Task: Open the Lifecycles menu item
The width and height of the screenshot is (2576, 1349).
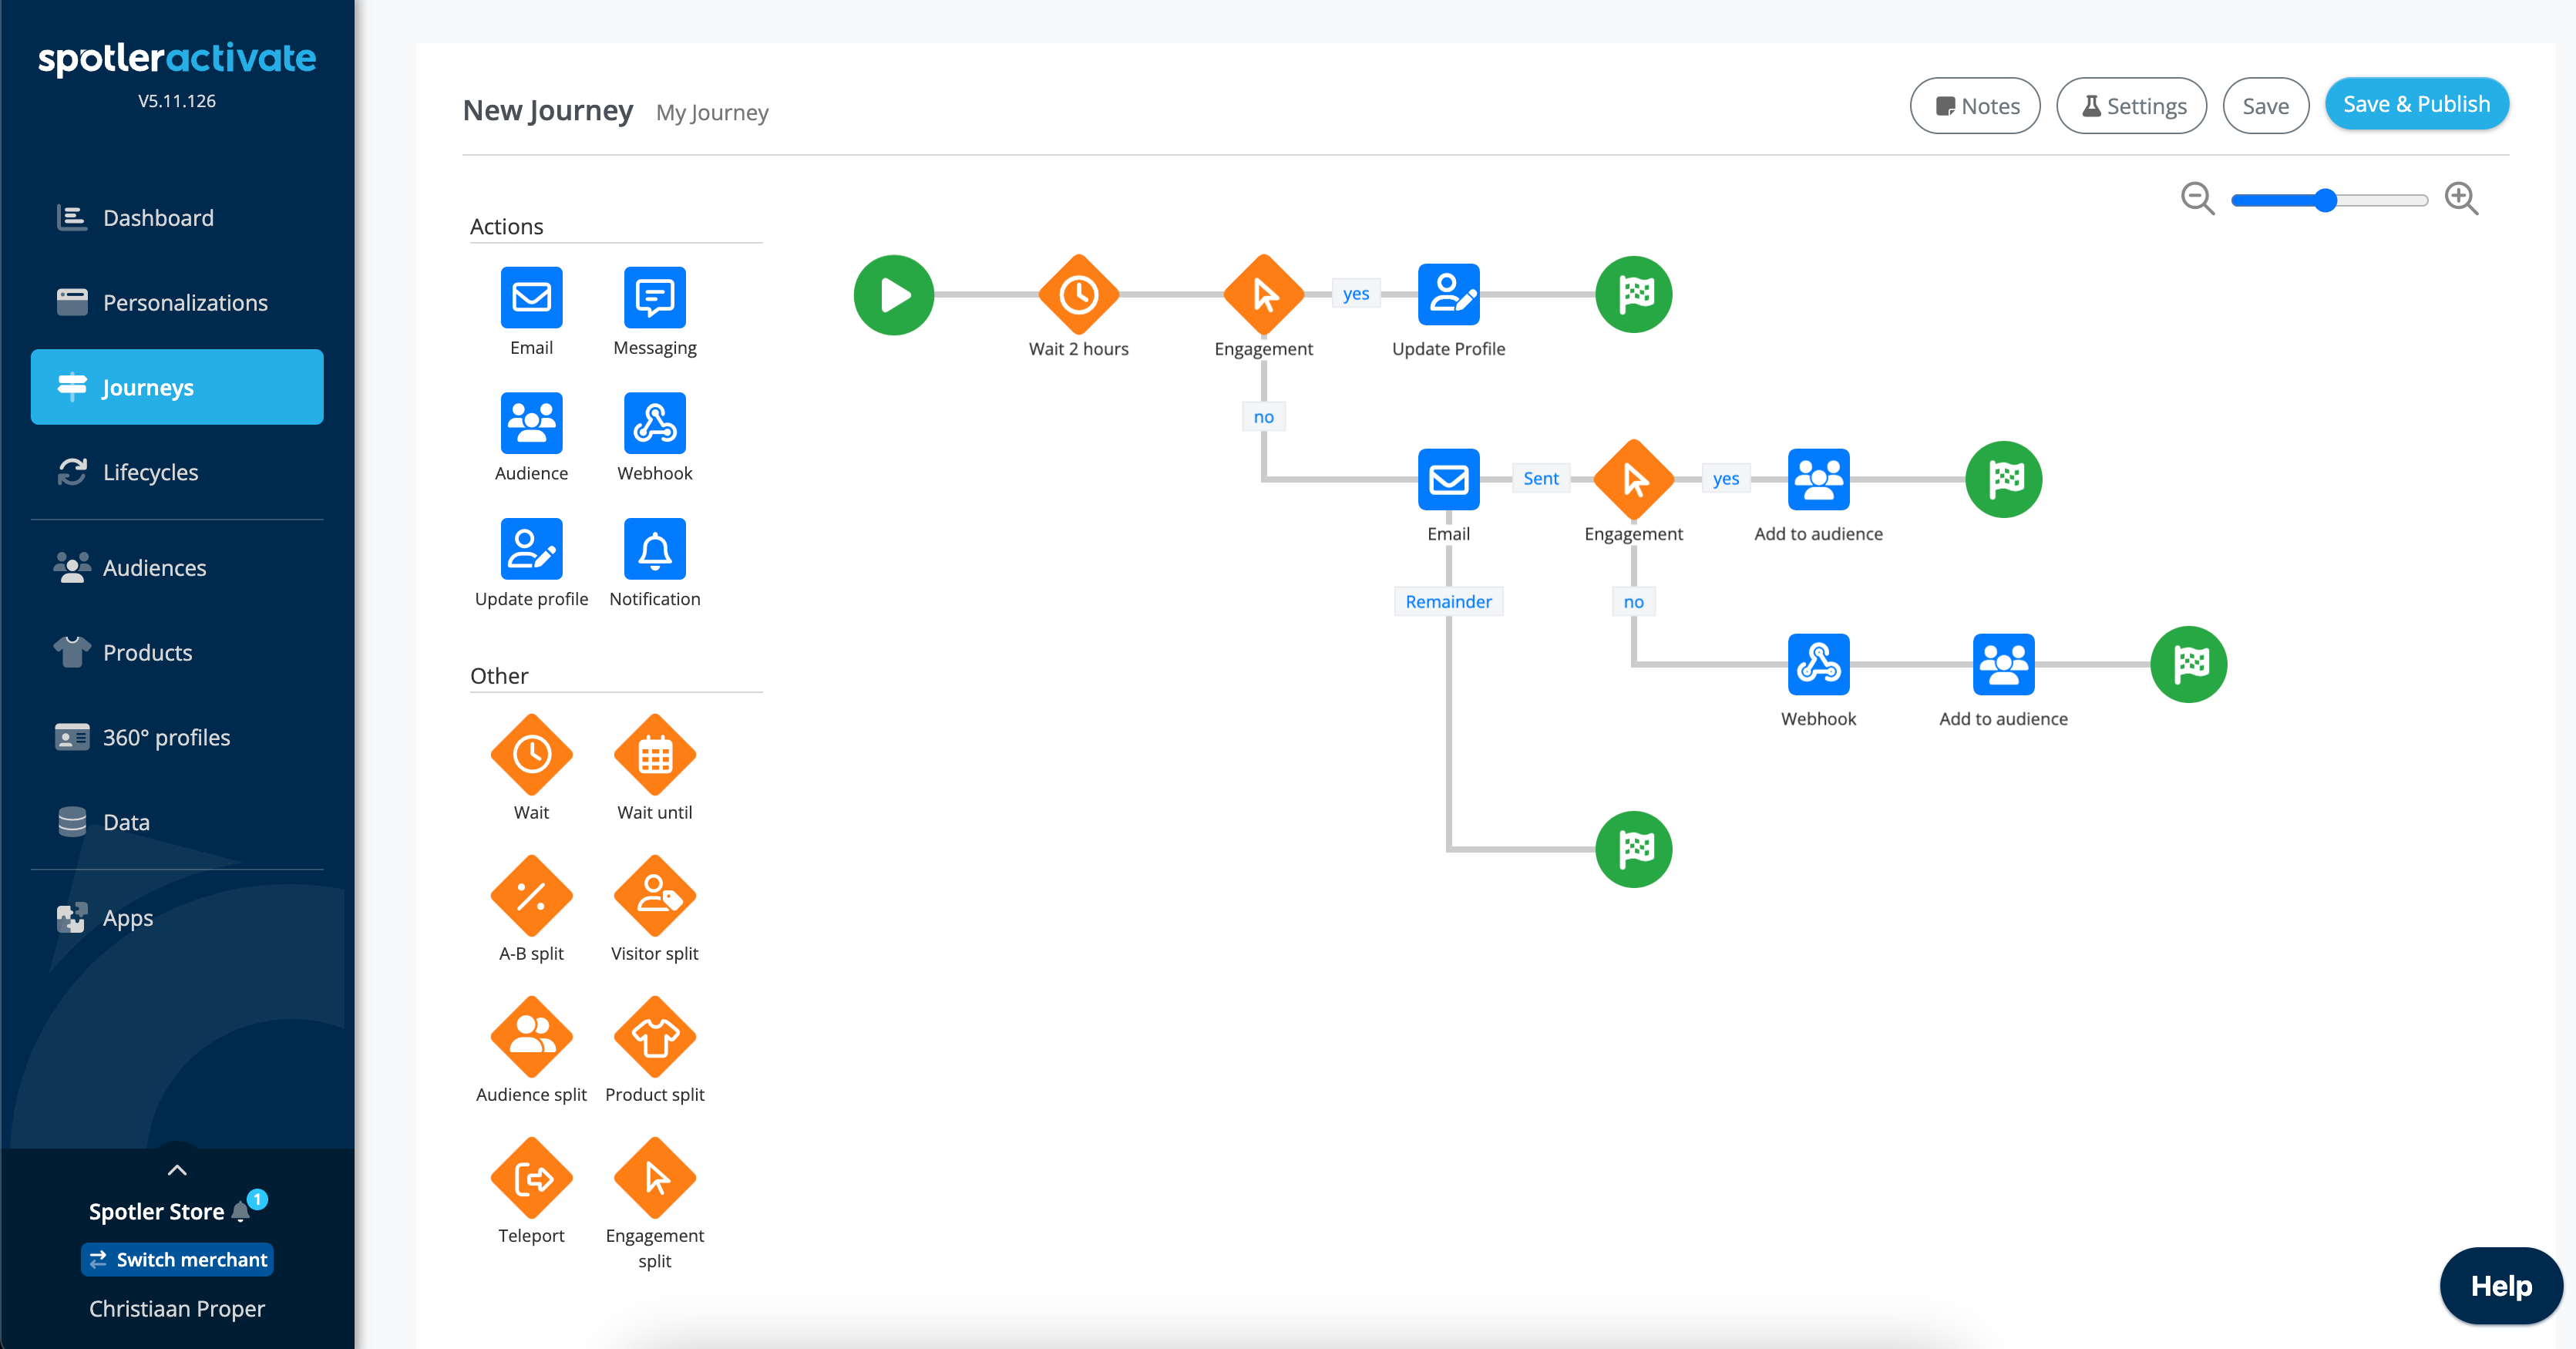Action: click(x=177, y=472)
